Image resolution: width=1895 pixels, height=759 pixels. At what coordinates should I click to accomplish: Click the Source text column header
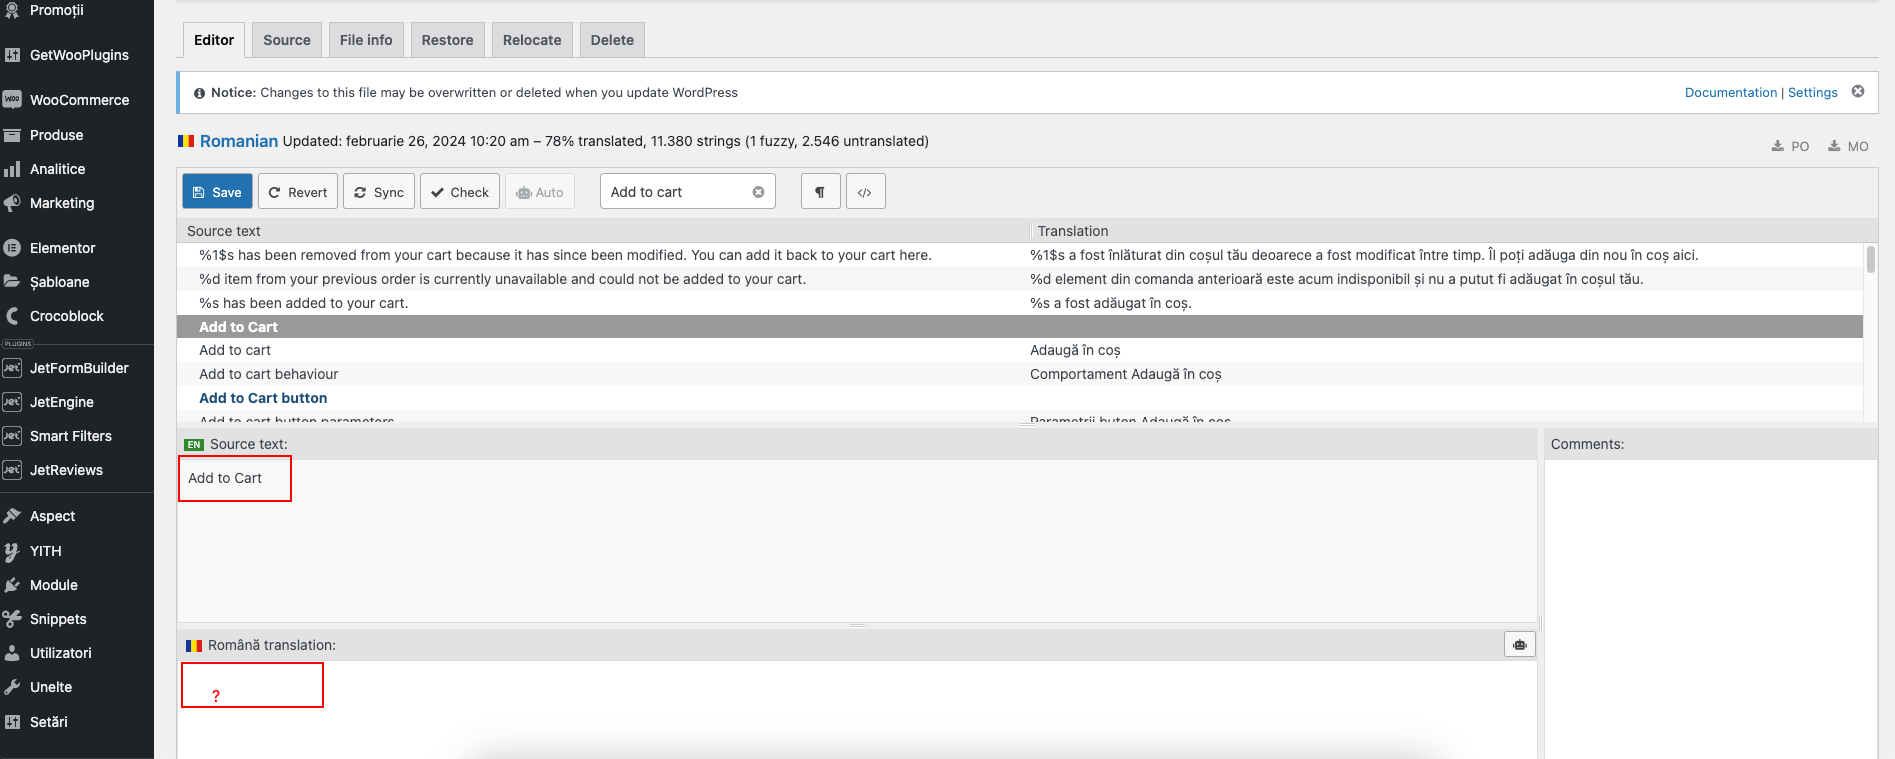point(224,231)
